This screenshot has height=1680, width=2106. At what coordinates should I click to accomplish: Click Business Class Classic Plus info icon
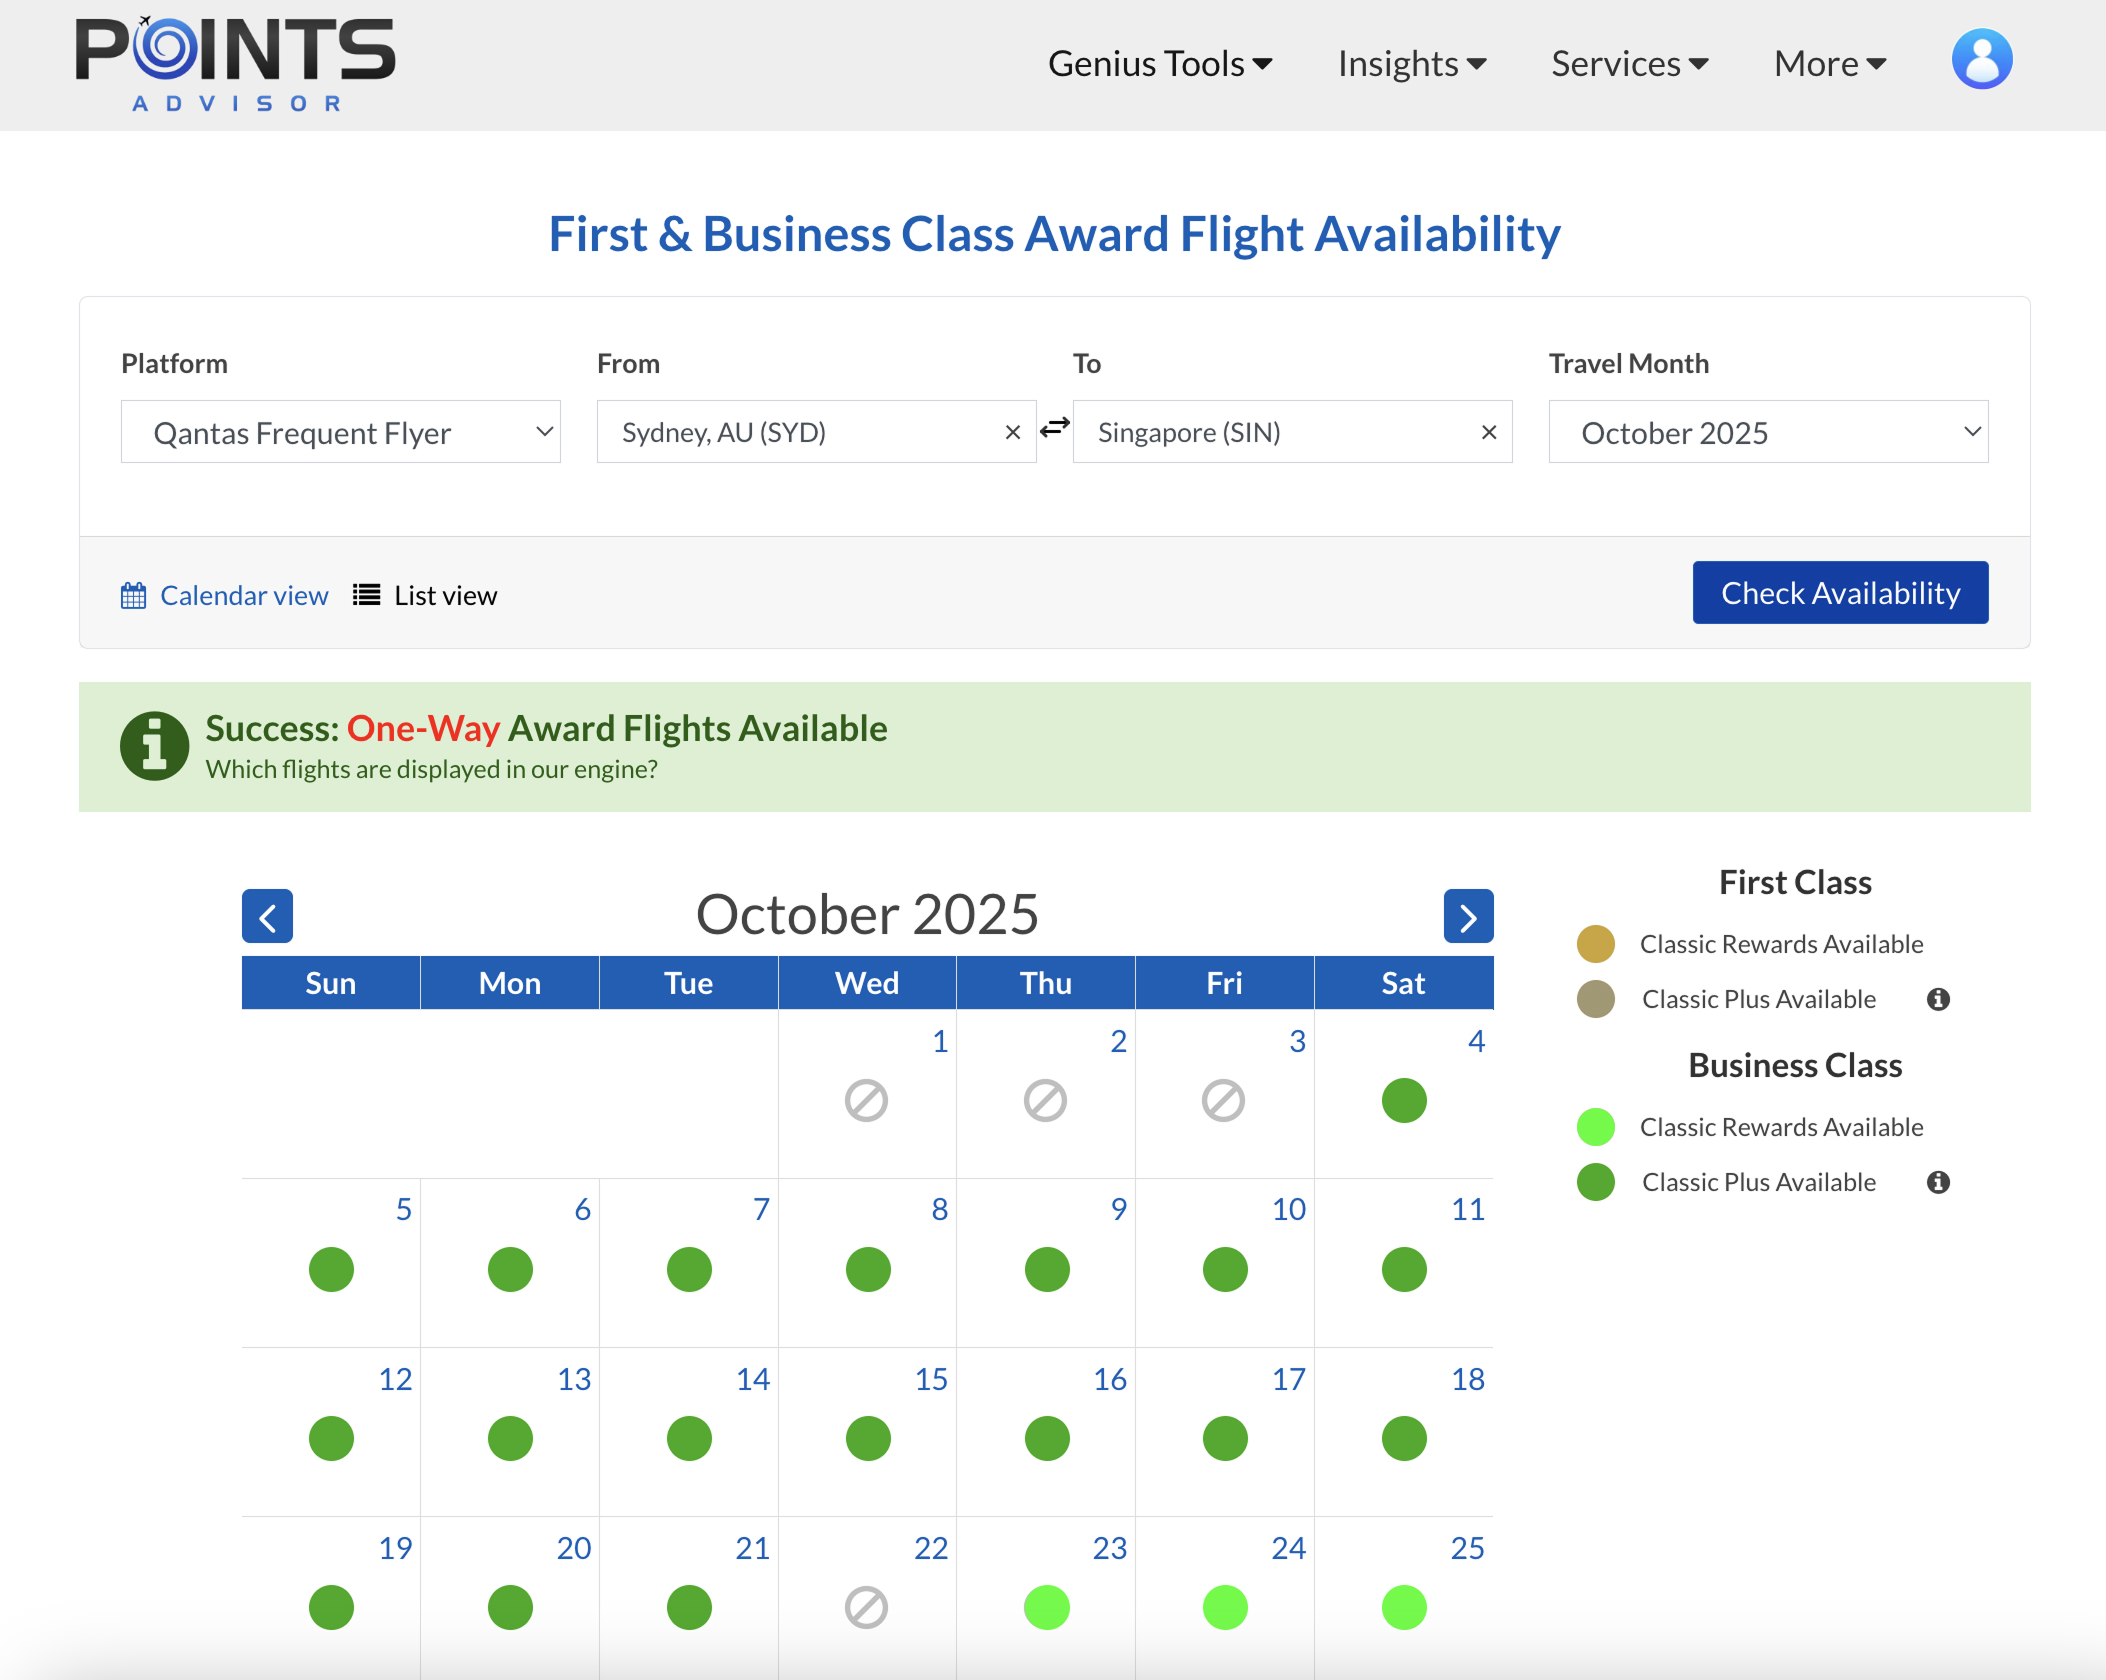[x=1938, y=1182]
